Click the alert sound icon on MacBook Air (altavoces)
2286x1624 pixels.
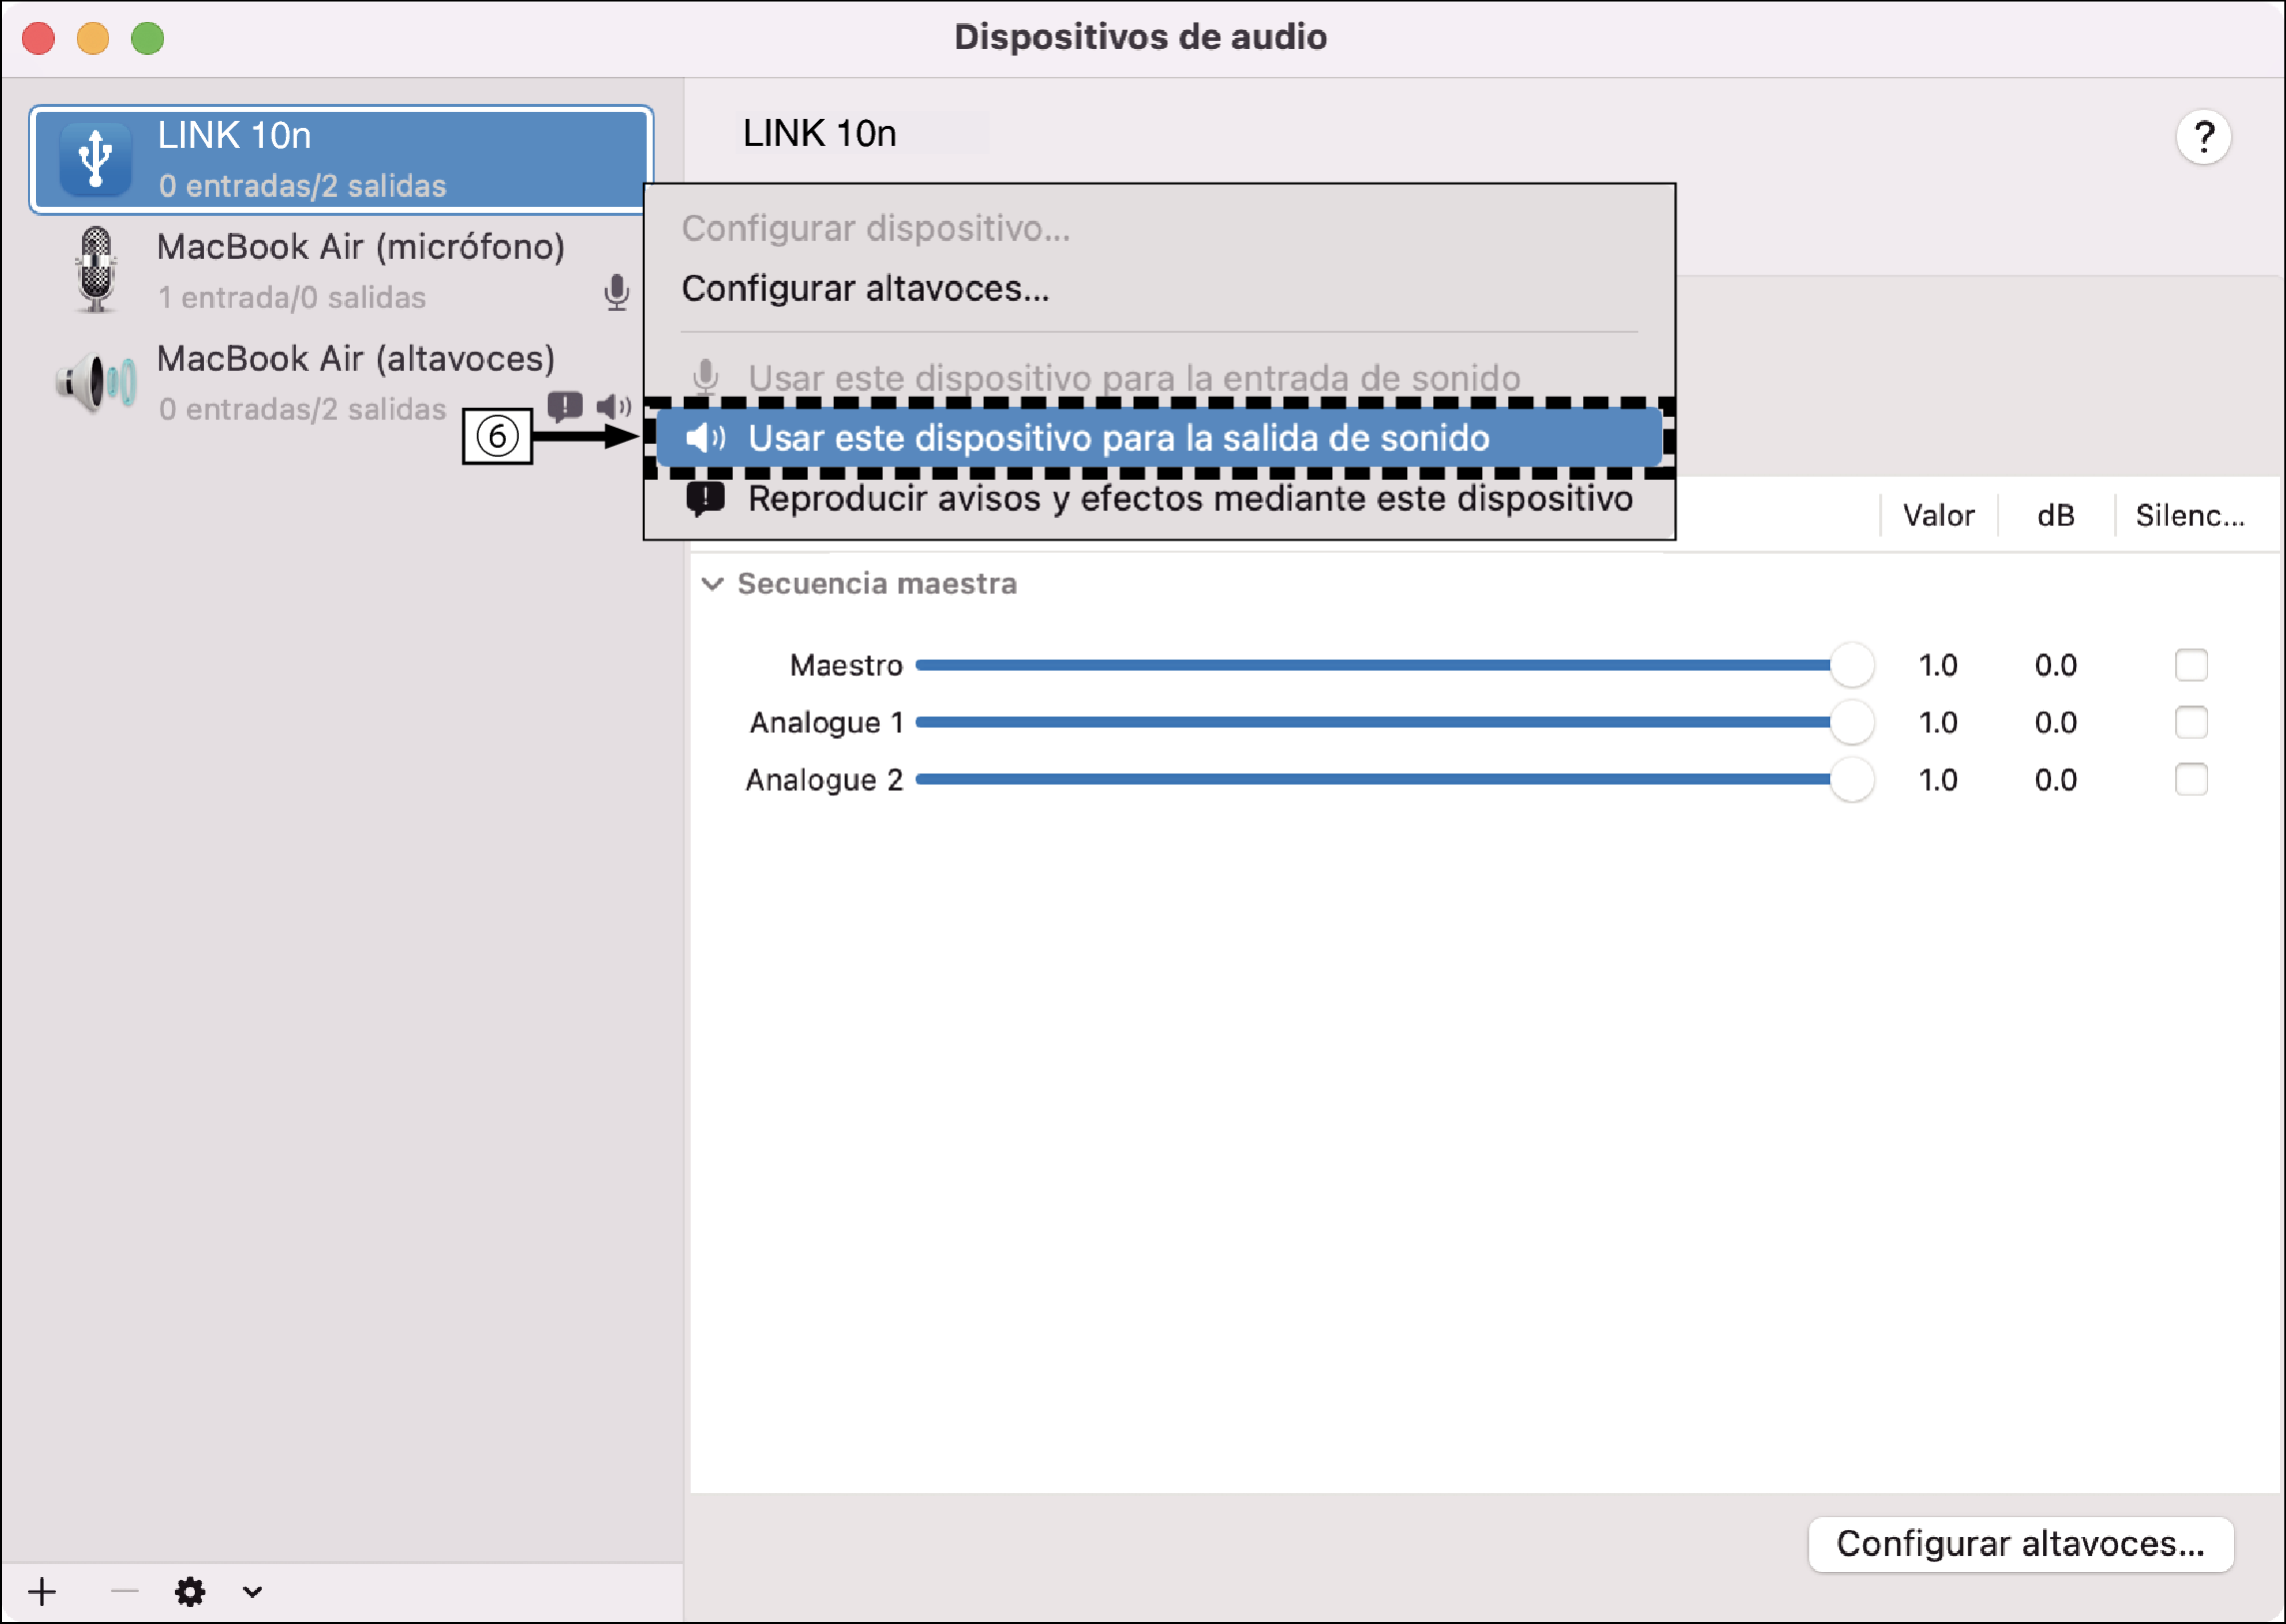(566, 406)
